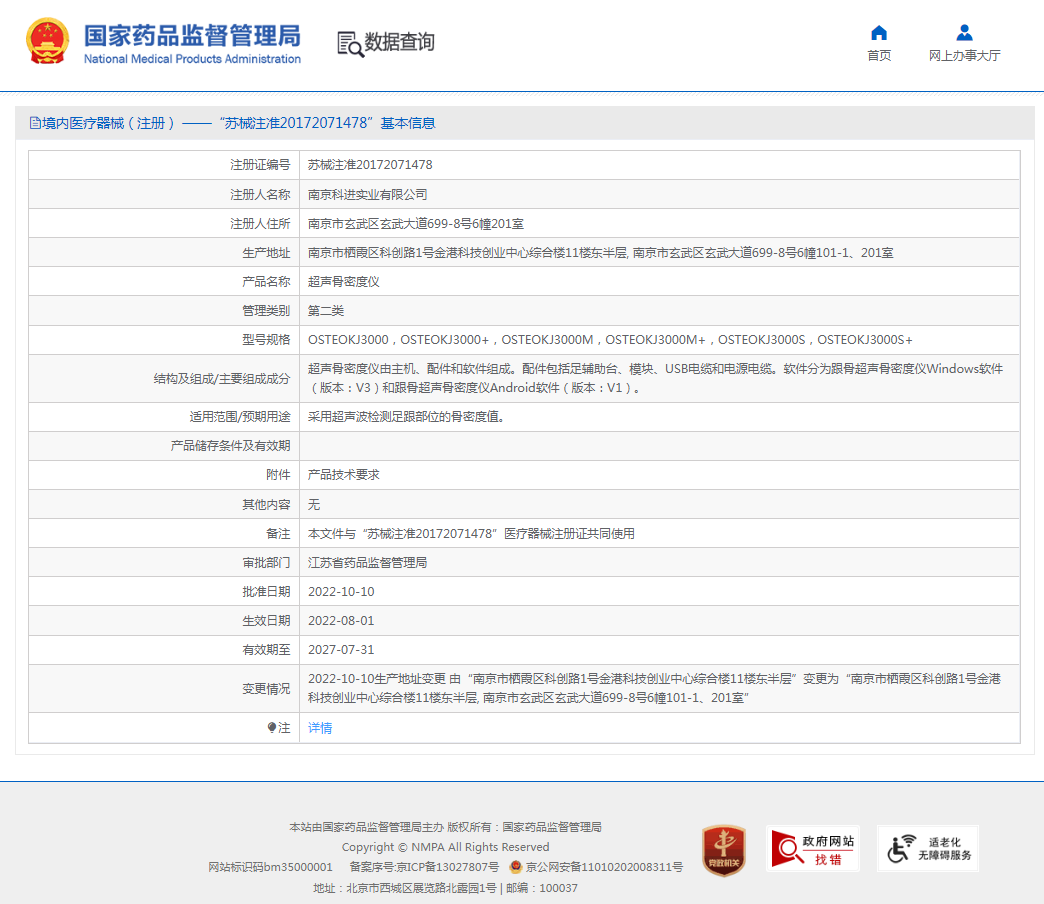Click the blue house home icon

pyautogui.click(x=879, y=32)
